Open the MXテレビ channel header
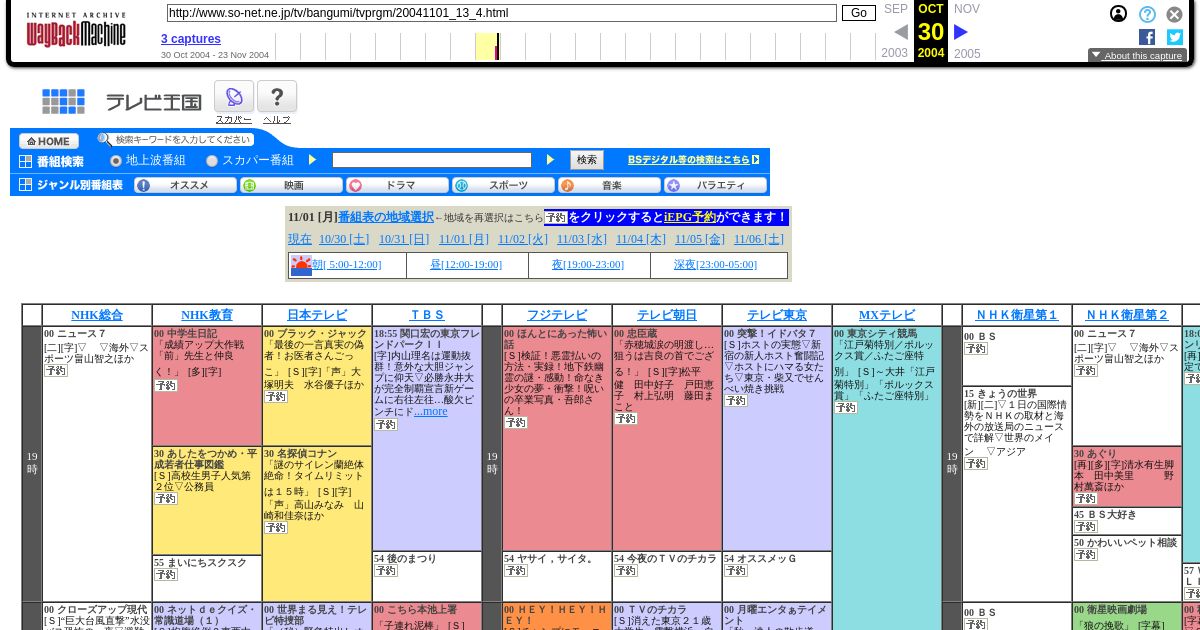1200x630 pixels. [x=887, y=315]
